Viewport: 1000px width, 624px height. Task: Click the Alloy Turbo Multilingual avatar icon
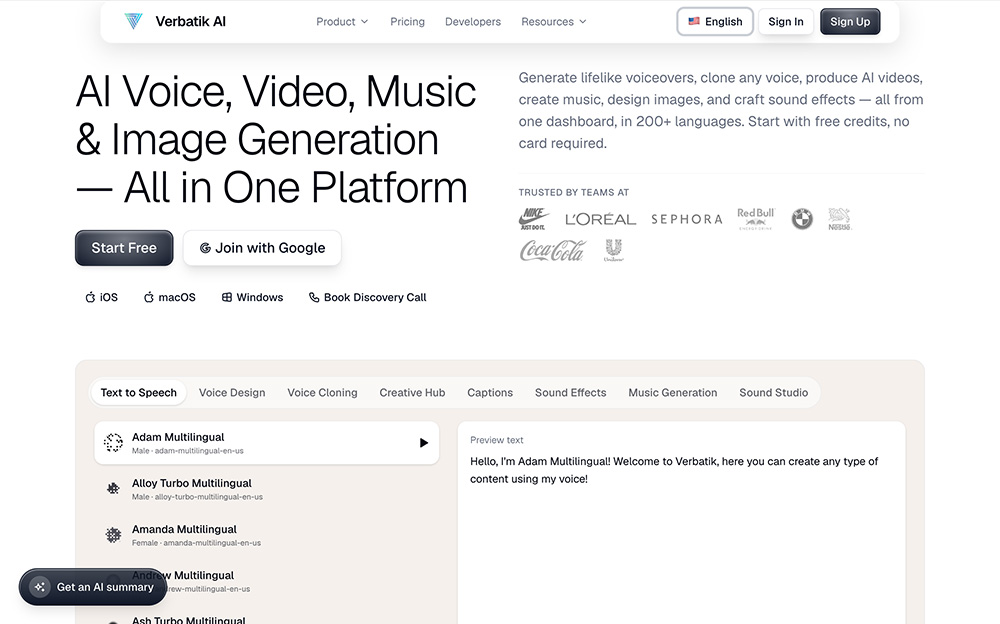pyautogui.click(x=114, y=489)
